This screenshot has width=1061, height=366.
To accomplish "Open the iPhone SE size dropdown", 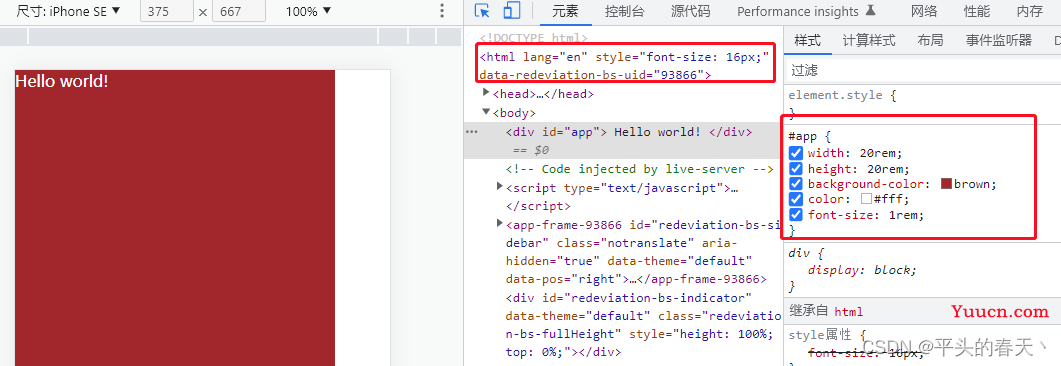I will 68,12.
